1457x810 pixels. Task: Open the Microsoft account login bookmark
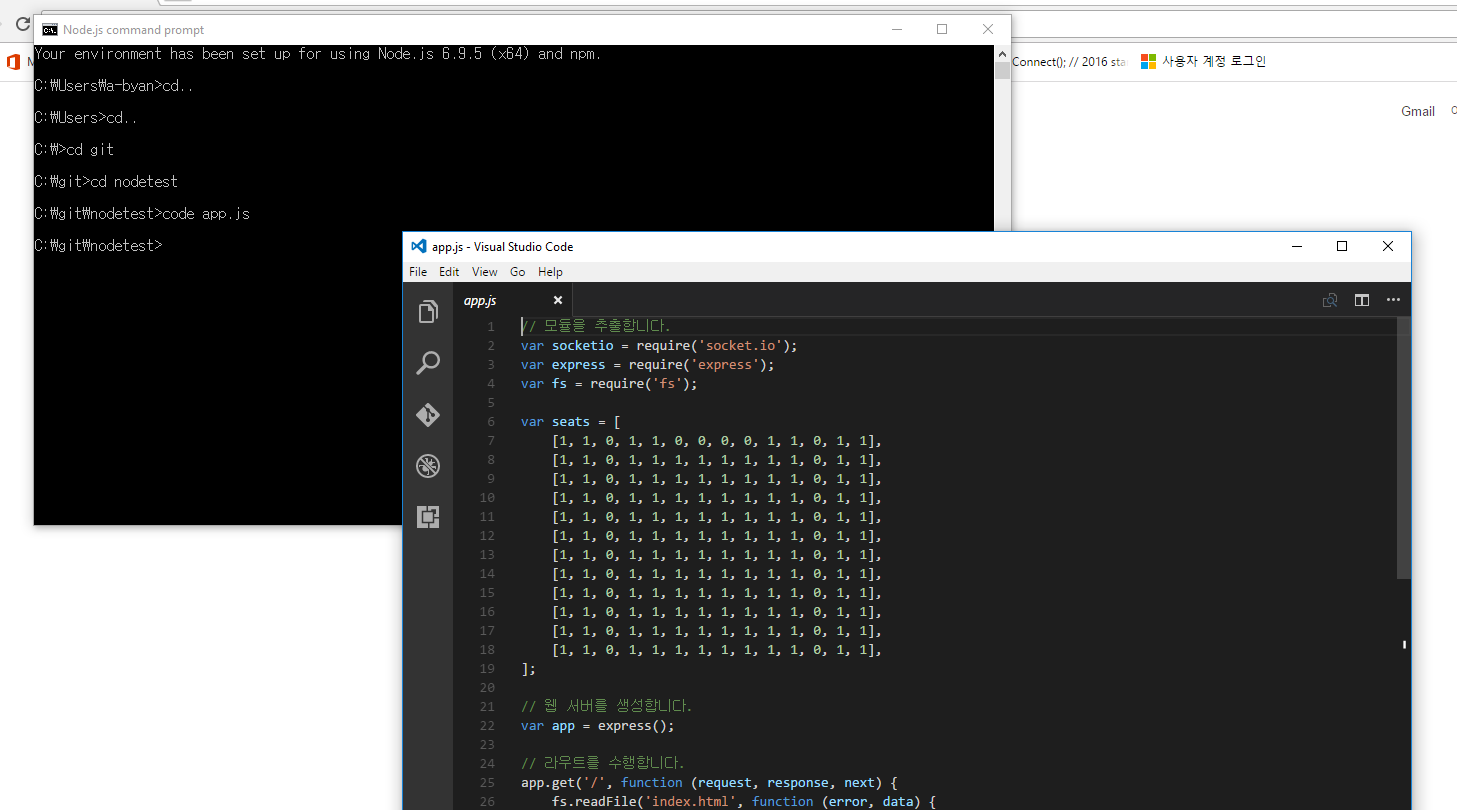[1204, 62]
